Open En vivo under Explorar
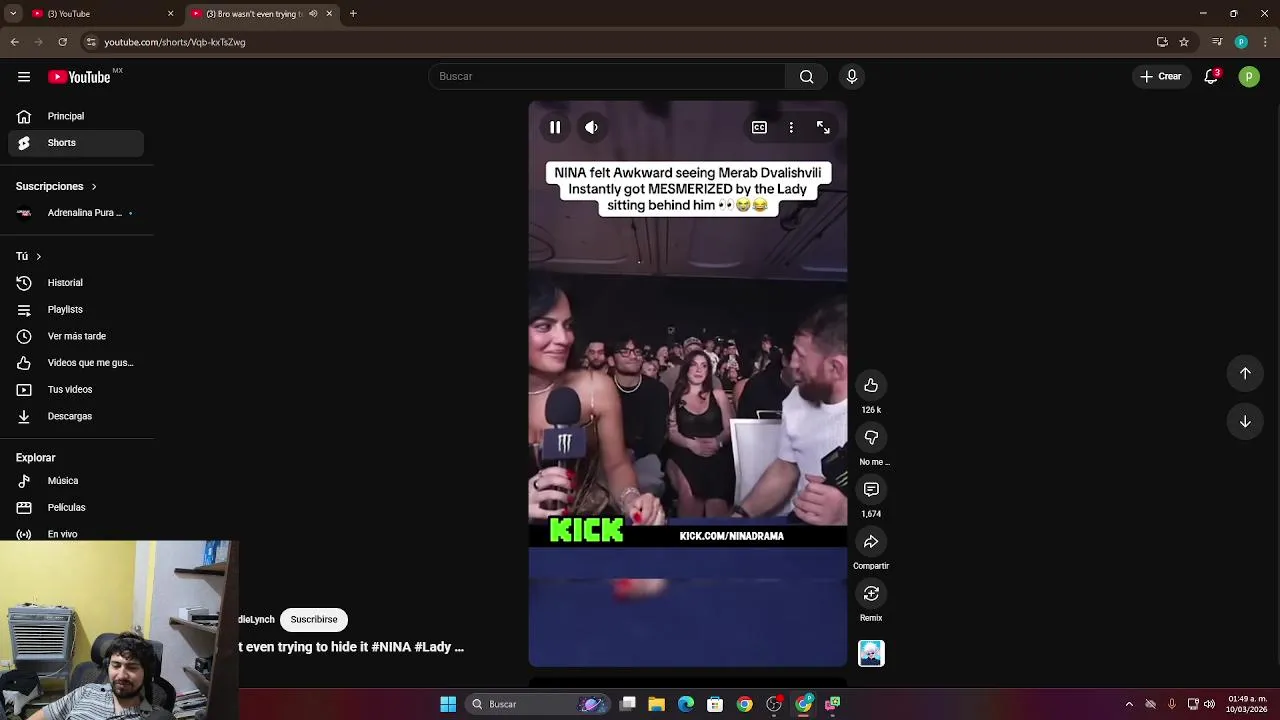1280x720 pixels. click(x=76, y=534)
